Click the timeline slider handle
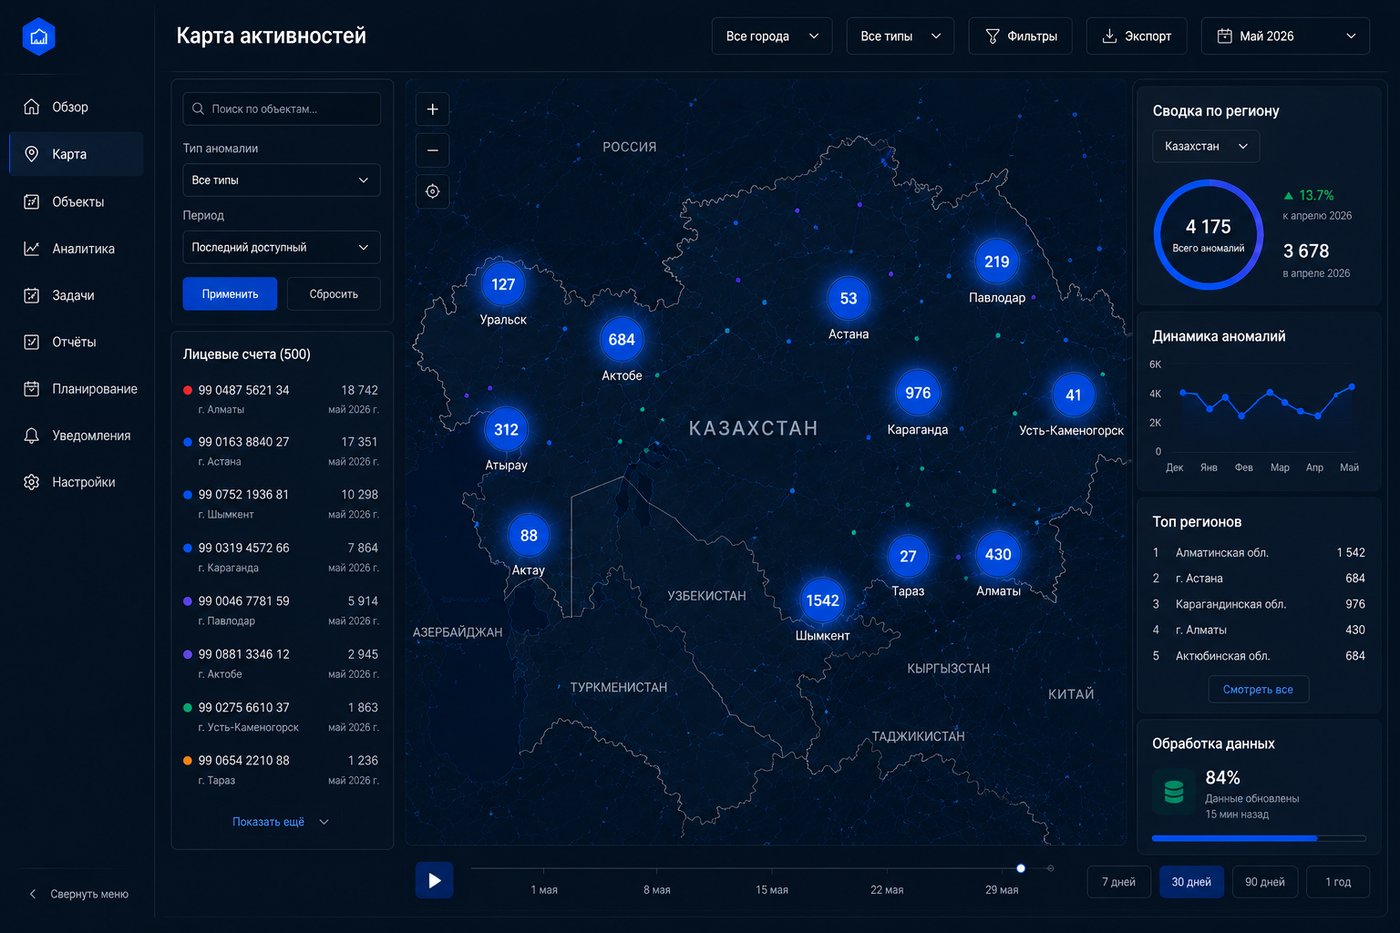1400x933 pixels. (1020, 868)
